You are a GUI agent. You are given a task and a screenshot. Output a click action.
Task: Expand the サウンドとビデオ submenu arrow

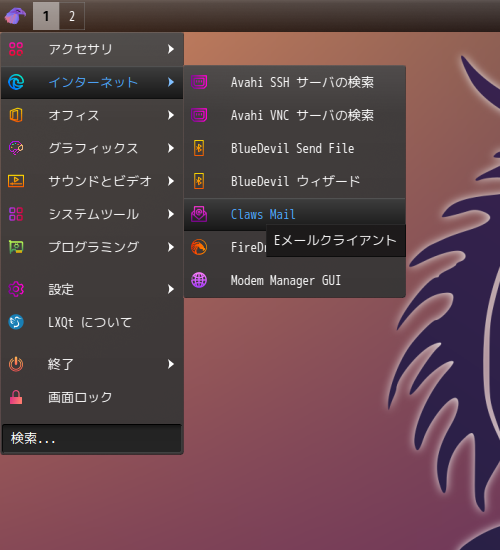click(171, 181)
